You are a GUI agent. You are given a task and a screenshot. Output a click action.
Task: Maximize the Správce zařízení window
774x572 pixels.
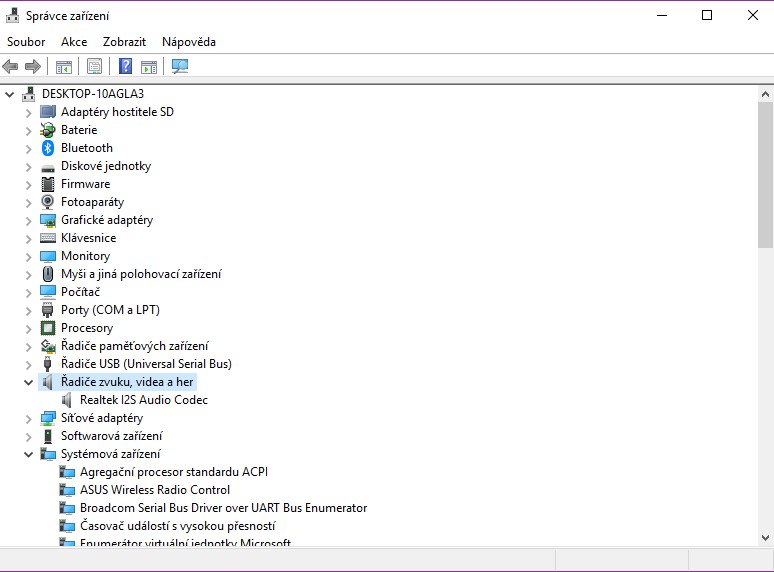click(x=707, y=15)
